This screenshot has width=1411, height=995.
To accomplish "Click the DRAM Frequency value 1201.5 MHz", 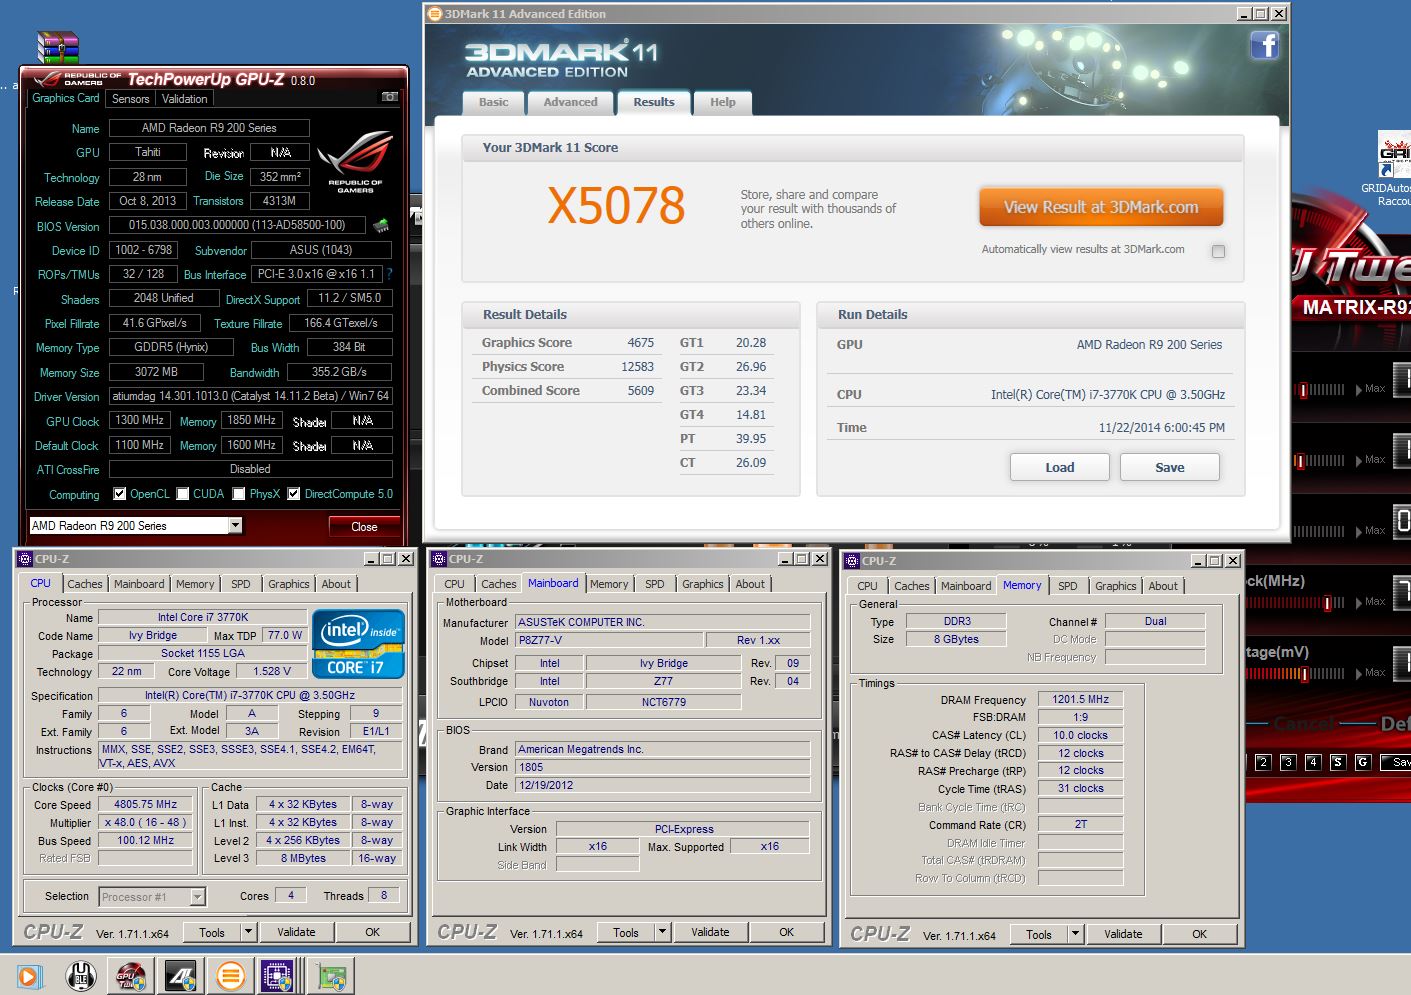I will (1080, 699).
